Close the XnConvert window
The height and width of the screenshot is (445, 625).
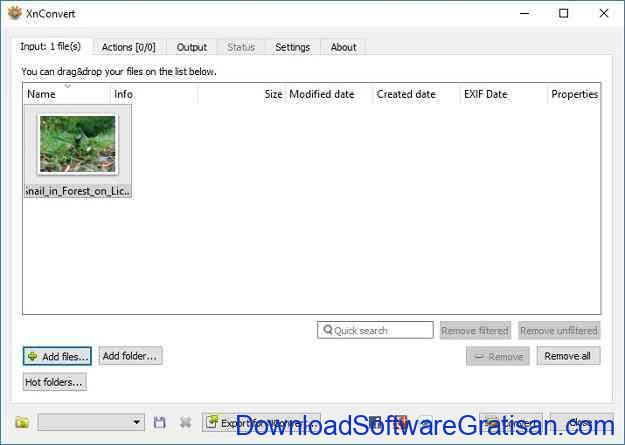(604, 13)
